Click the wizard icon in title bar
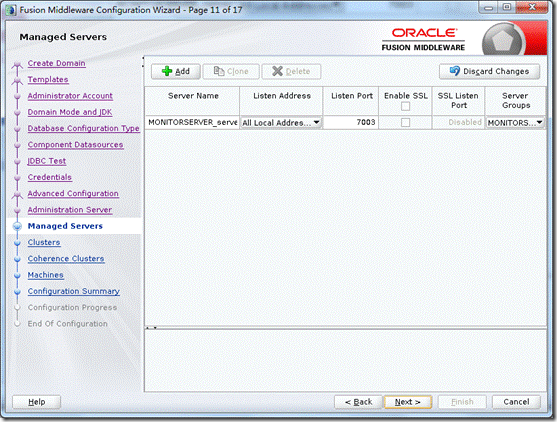This screenshot has height=422, width=557. tap(11, 10)
